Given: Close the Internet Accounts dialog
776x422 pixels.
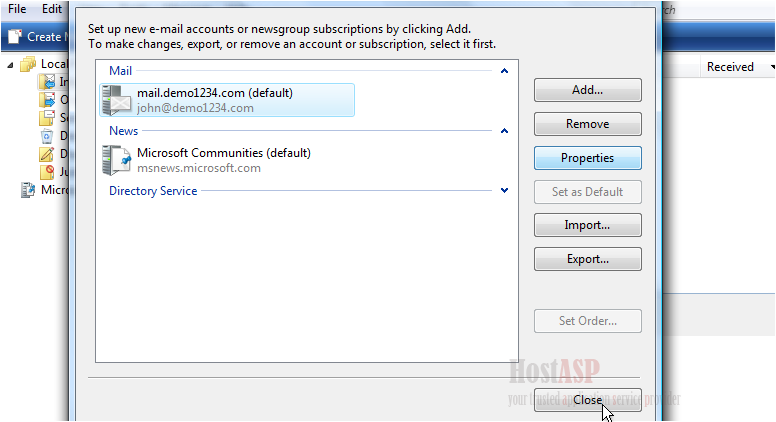Looking at the screenshot, I should (587, 400).
